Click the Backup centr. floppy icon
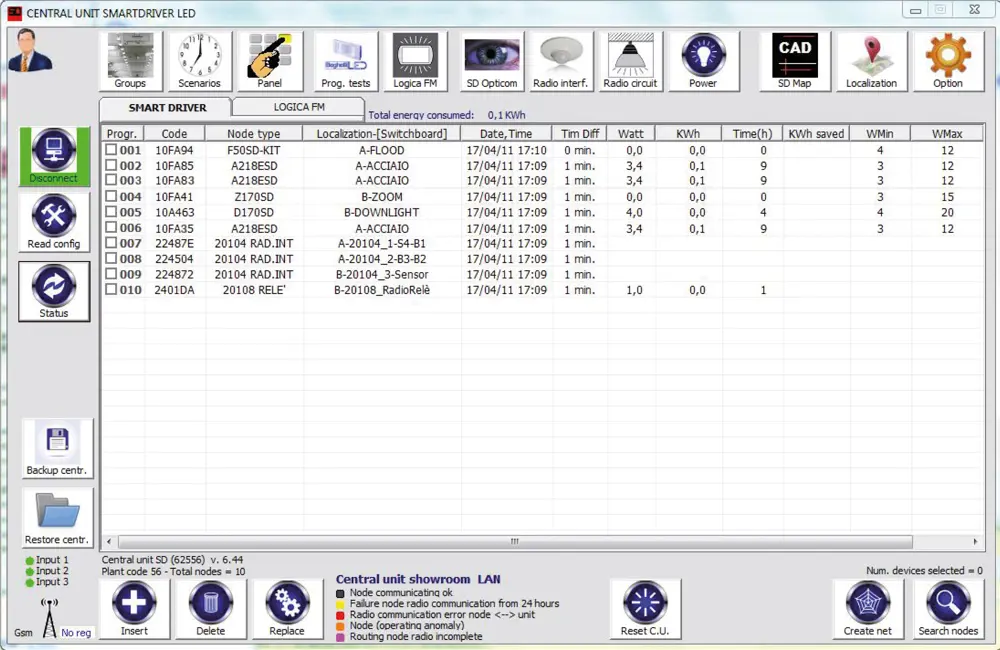This screenshot has height=650, width=1000. (x=57, y=448)
